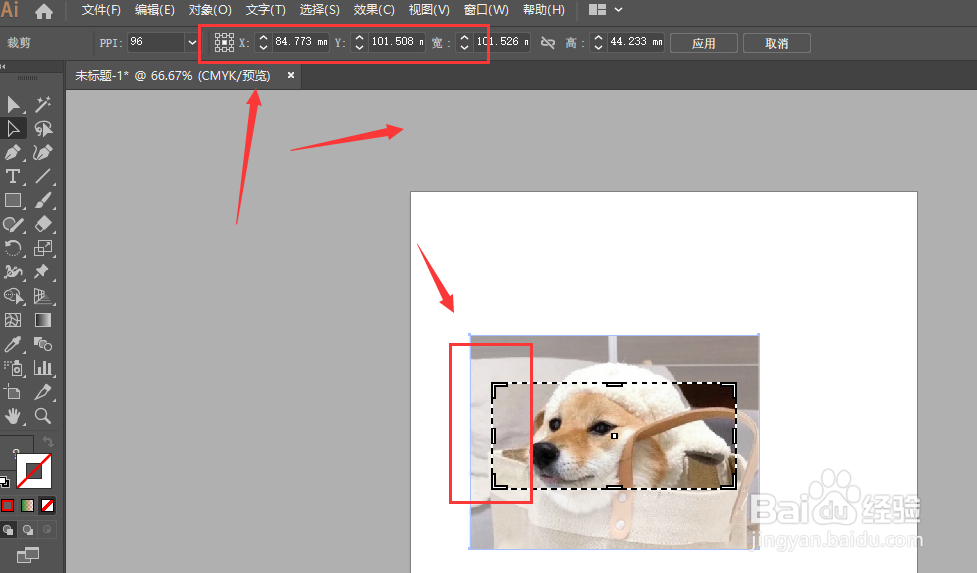Image resolution: width=977 pixels, height=573 pixels.
Task: Adjust the 宽 width stepper
Action: [x=464, y=42]
